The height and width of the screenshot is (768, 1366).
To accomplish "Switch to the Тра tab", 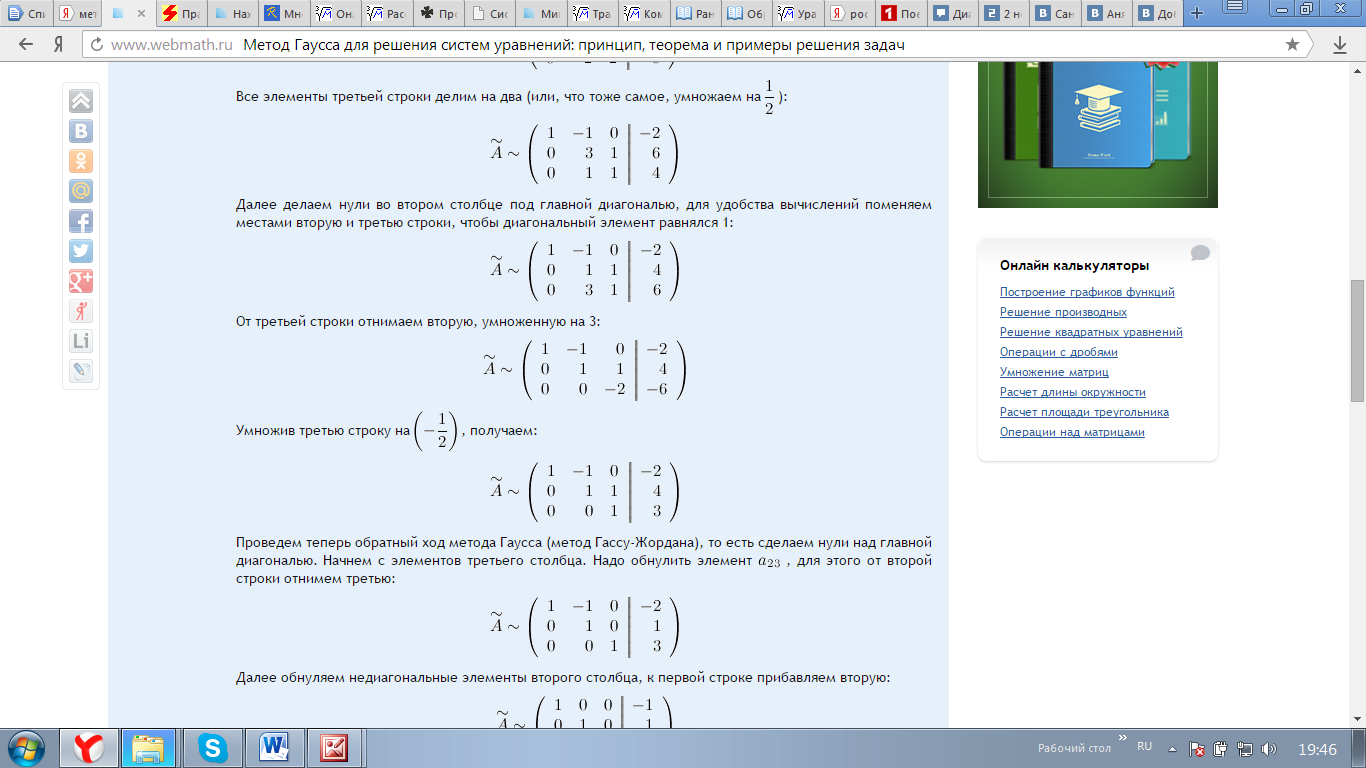I will (x=591, y=14).
